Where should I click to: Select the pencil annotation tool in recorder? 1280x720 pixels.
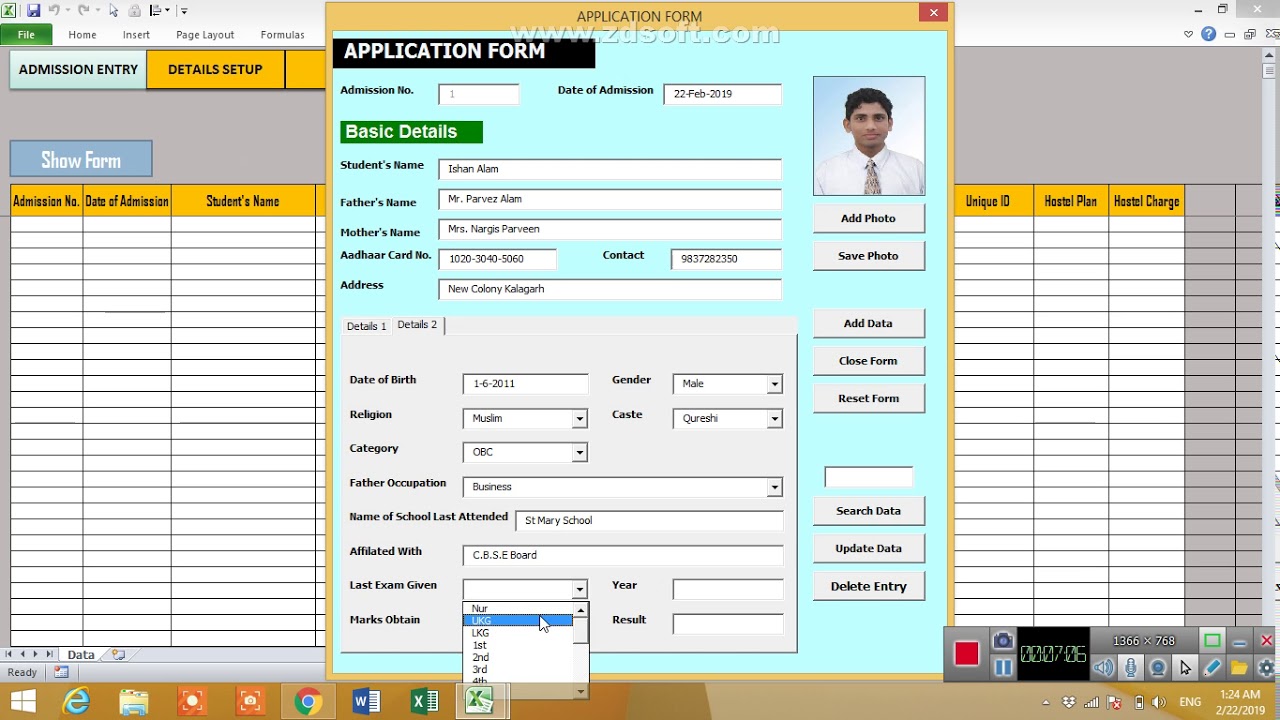1212,667
